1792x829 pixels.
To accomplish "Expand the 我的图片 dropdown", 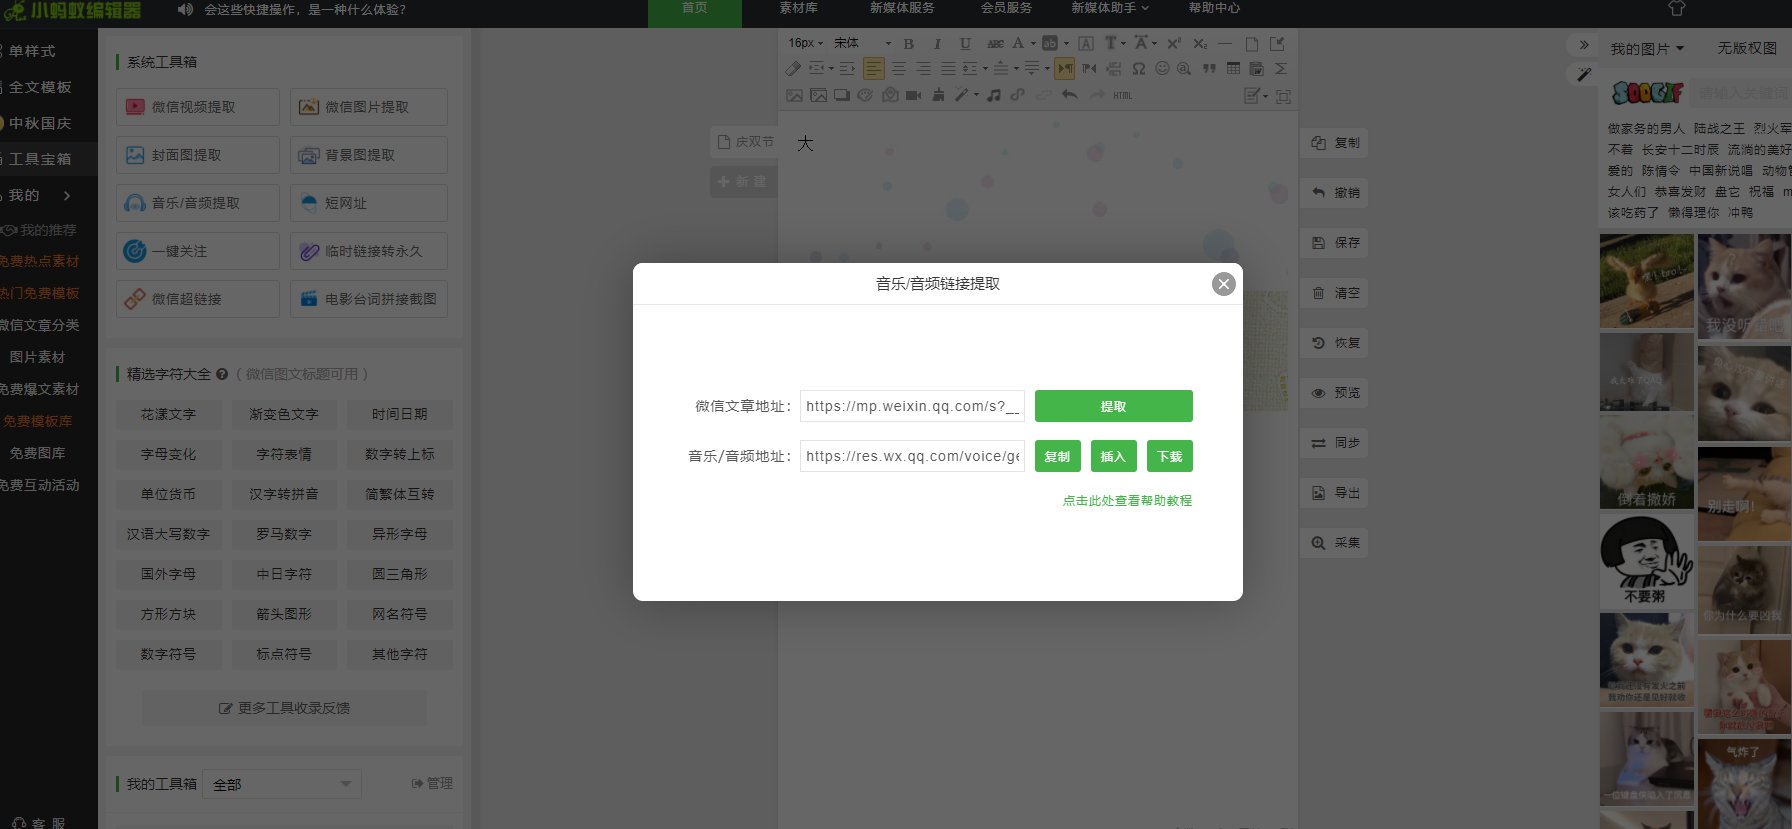I will pos(1647,49).
